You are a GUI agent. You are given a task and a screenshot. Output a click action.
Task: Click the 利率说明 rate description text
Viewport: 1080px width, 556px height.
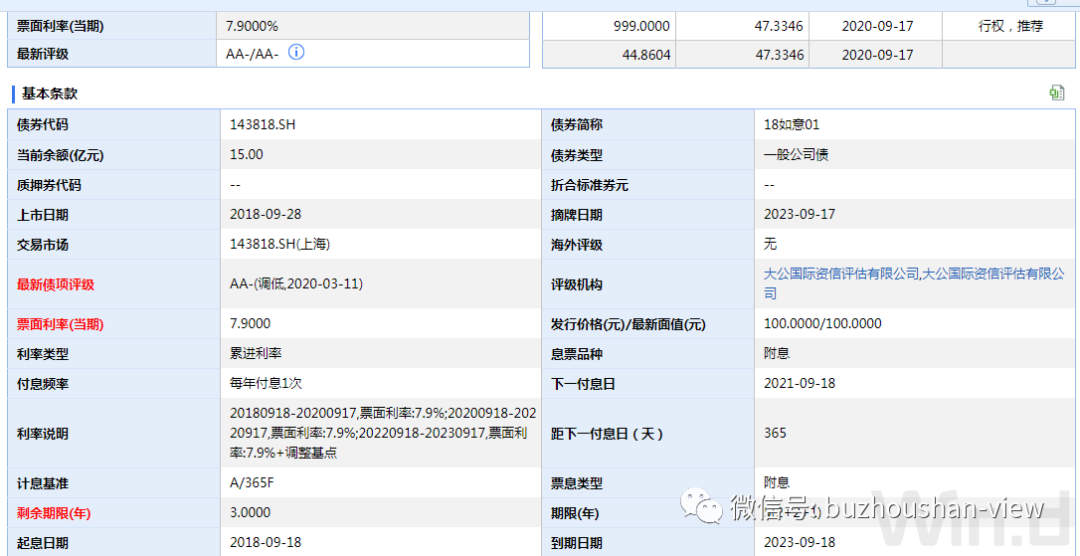[x=382, y=433]
